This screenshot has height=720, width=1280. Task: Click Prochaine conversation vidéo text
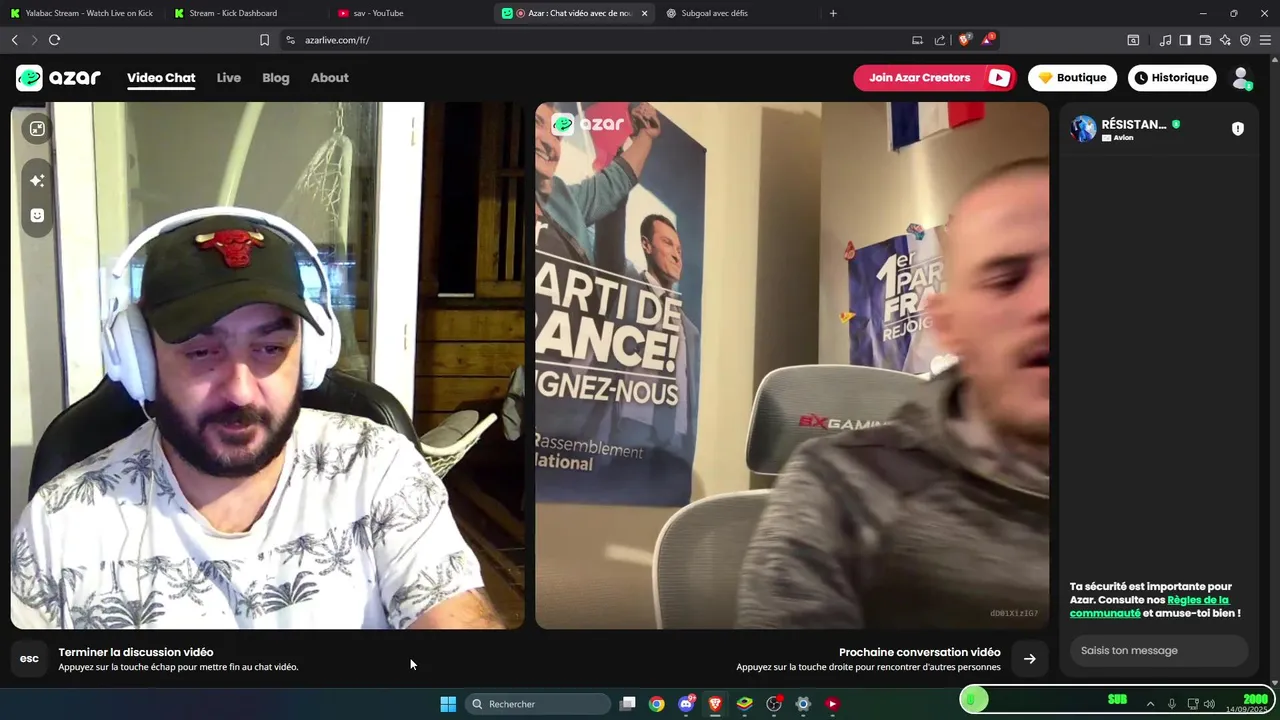point(920,652)
